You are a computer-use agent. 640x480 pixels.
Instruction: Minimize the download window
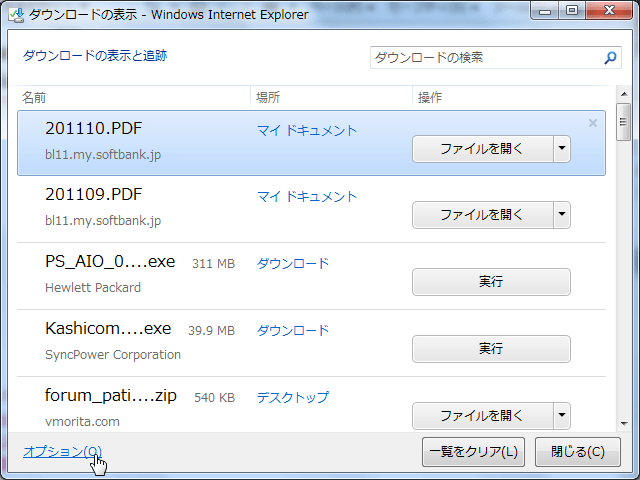coord(545,11)
